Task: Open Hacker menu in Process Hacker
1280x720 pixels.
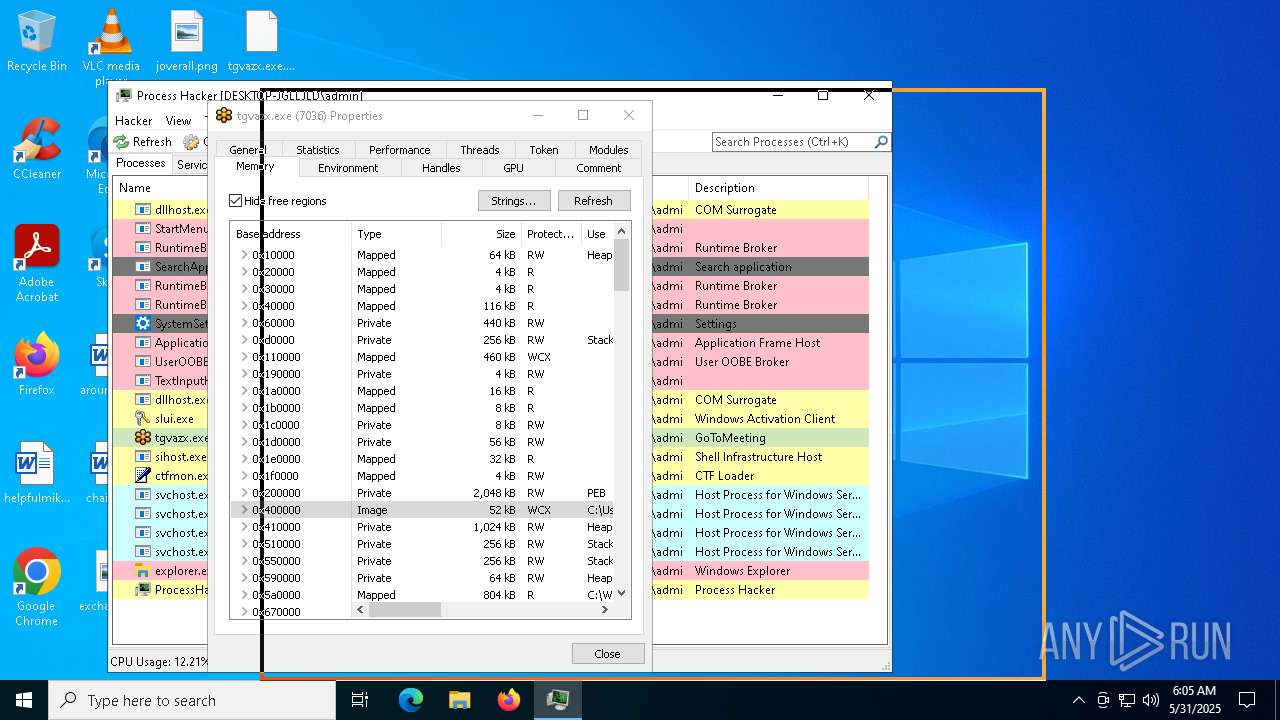Action: tap(134, 120)
